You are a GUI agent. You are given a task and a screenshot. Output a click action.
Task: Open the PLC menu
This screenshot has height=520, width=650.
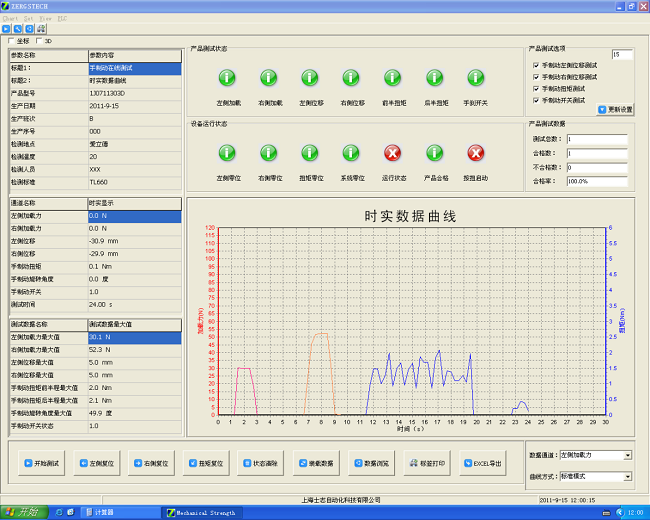62,19
